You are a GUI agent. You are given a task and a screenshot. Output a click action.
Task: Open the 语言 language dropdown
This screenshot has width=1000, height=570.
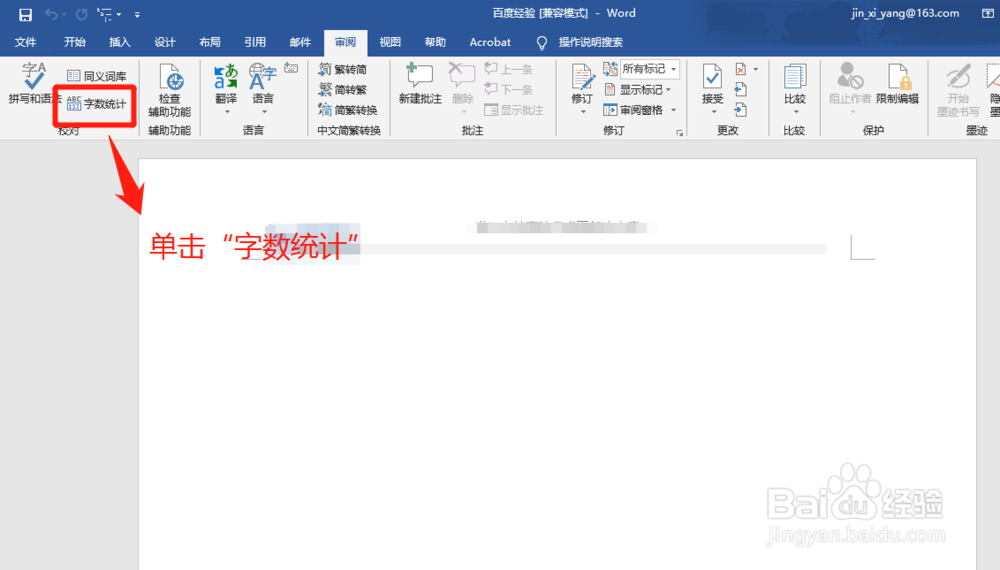[x=263, y=90]
